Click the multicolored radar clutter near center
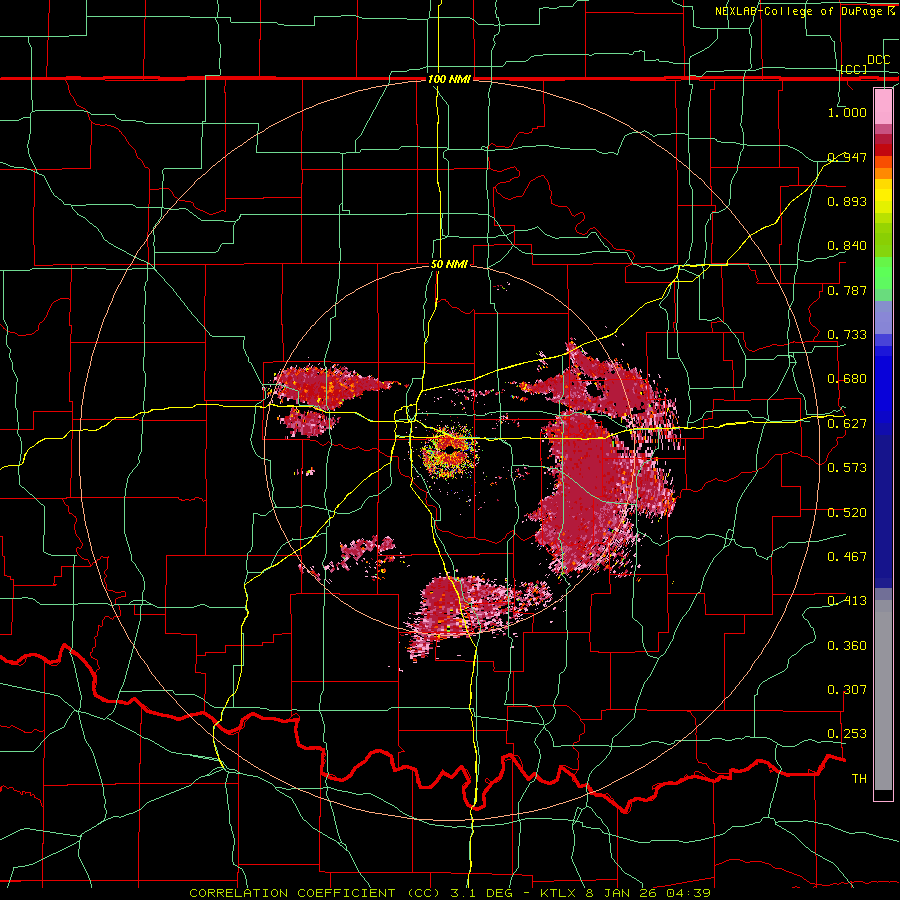The image size is (900, 900). [x=448, y=453]
